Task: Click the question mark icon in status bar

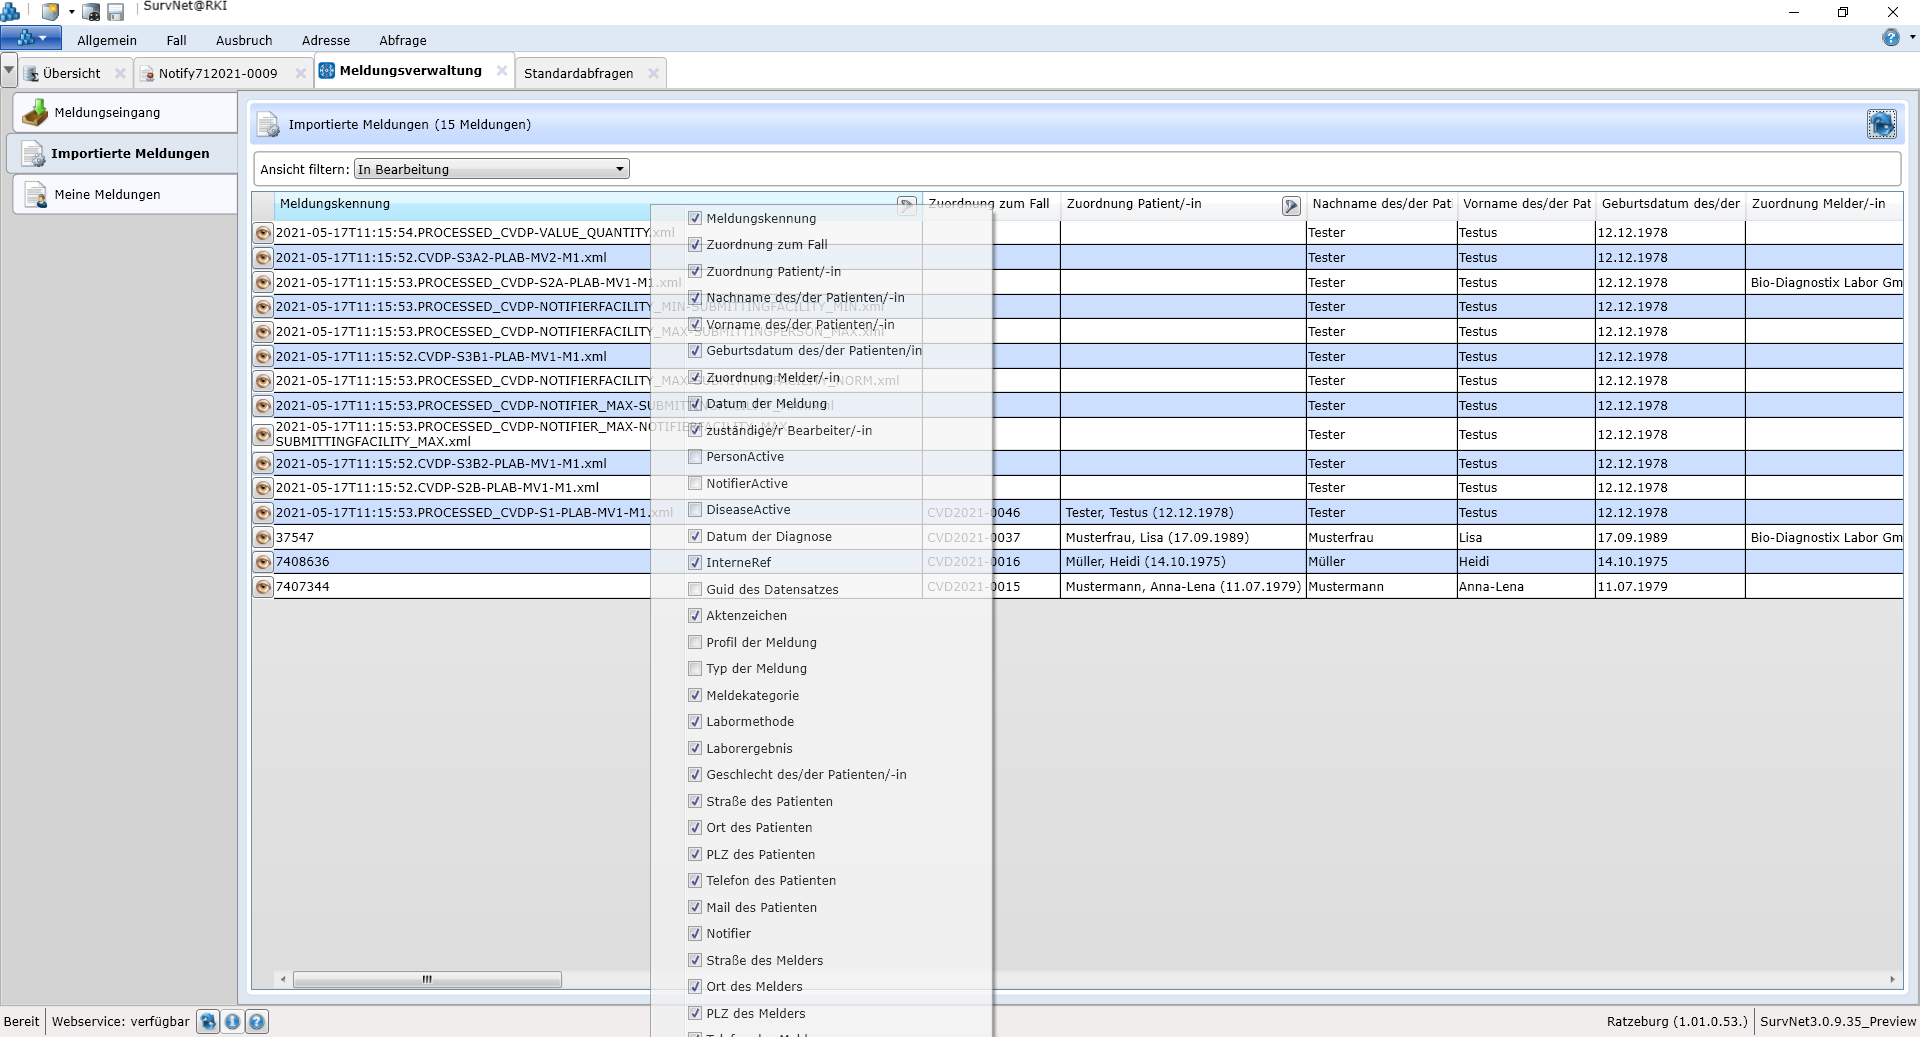Action: pyautogui.click(x=257, y=1021)
